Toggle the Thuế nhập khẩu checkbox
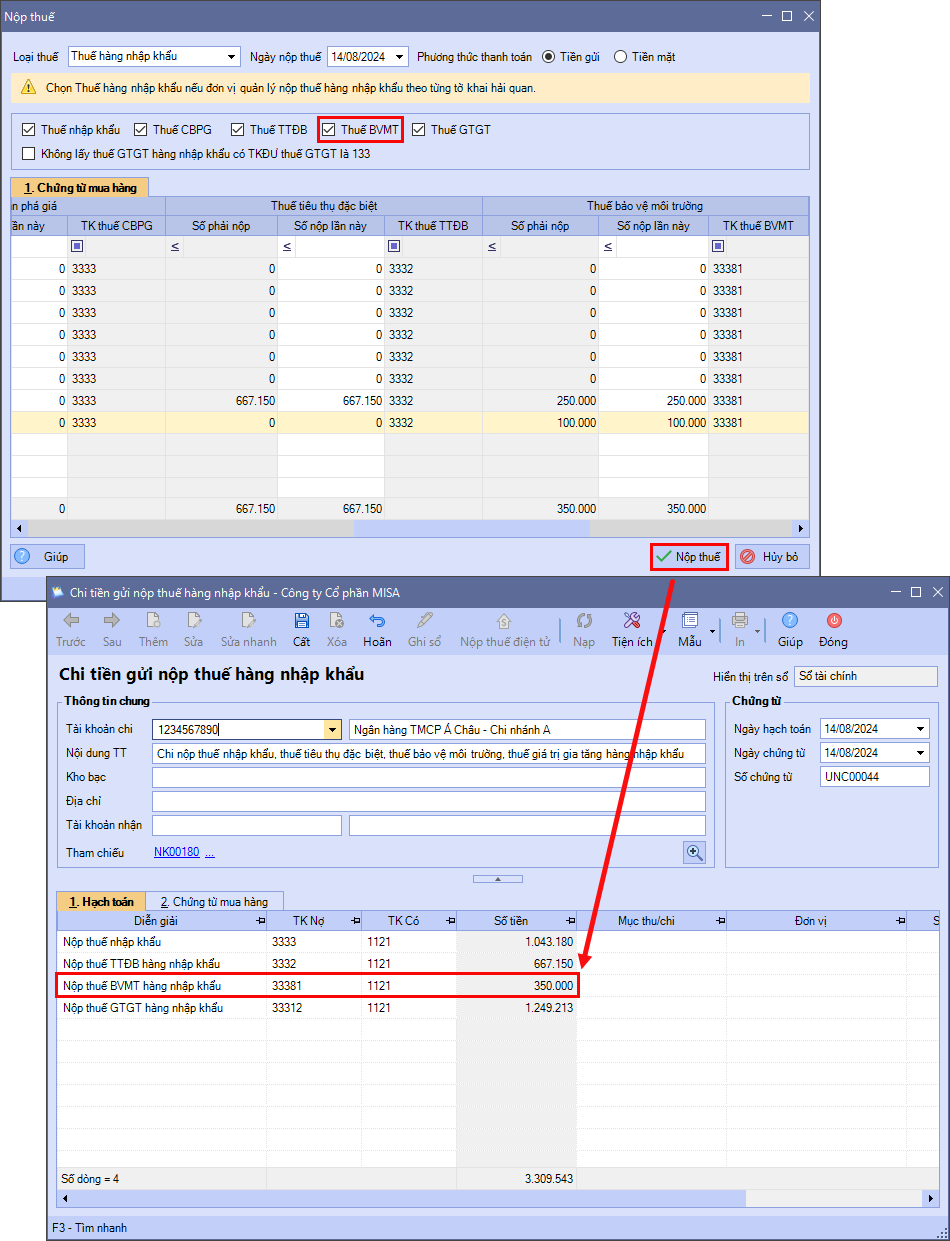Screen dimensions: 950x1241 (x=28, y=130)
